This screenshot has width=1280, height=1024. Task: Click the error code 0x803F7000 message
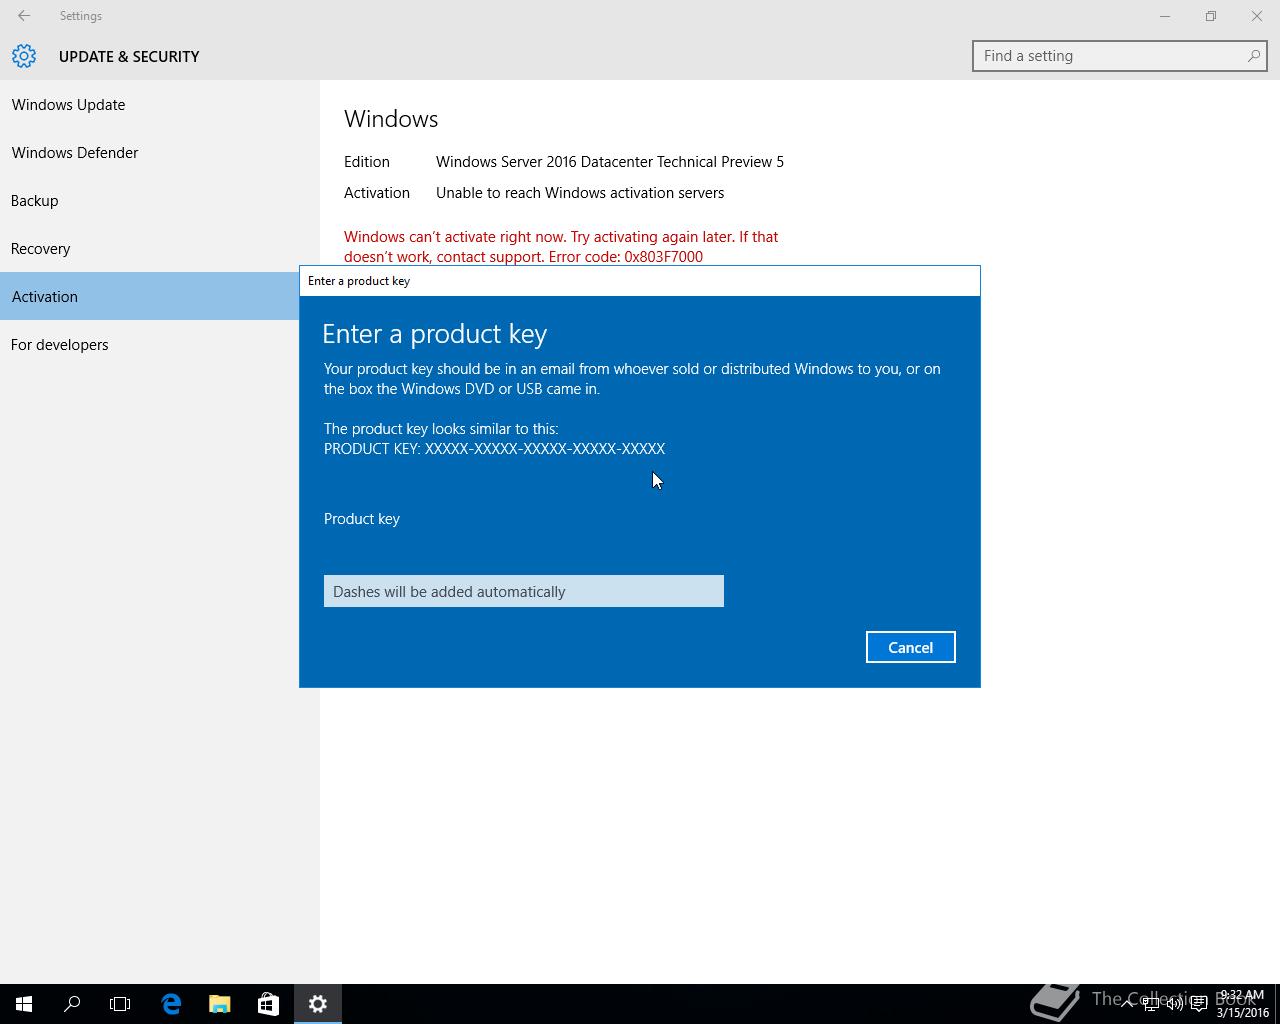[x=561, y=247]
